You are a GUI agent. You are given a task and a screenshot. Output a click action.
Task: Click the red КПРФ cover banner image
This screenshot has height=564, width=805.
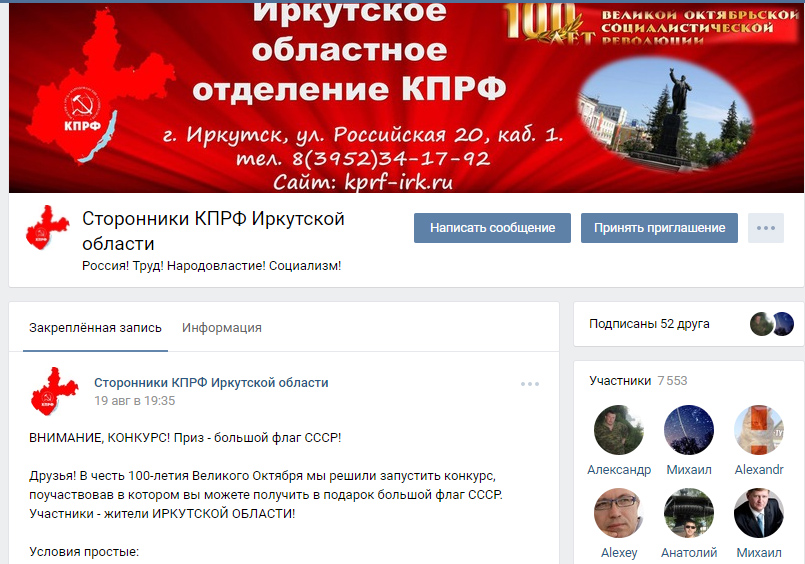click(x=406, y=98)
